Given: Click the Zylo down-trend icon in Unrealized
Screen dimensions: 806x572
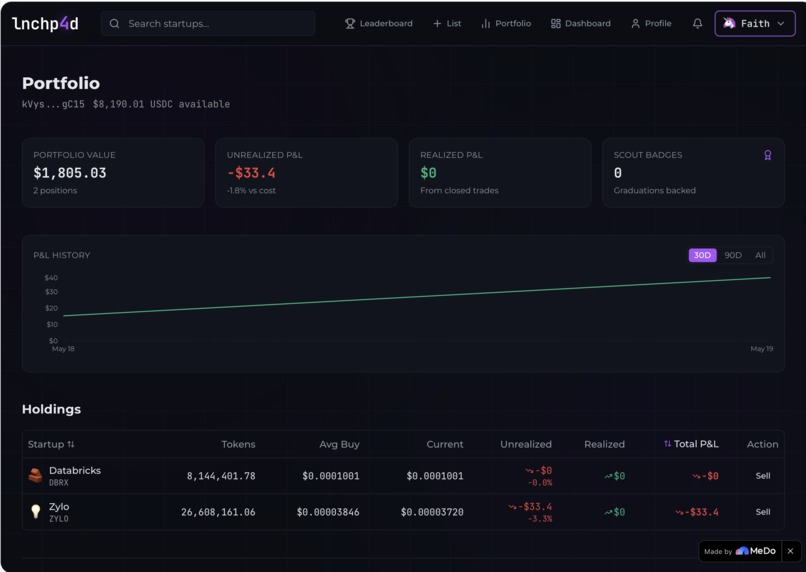Looking at the screenshot, I should click(512, 507).
